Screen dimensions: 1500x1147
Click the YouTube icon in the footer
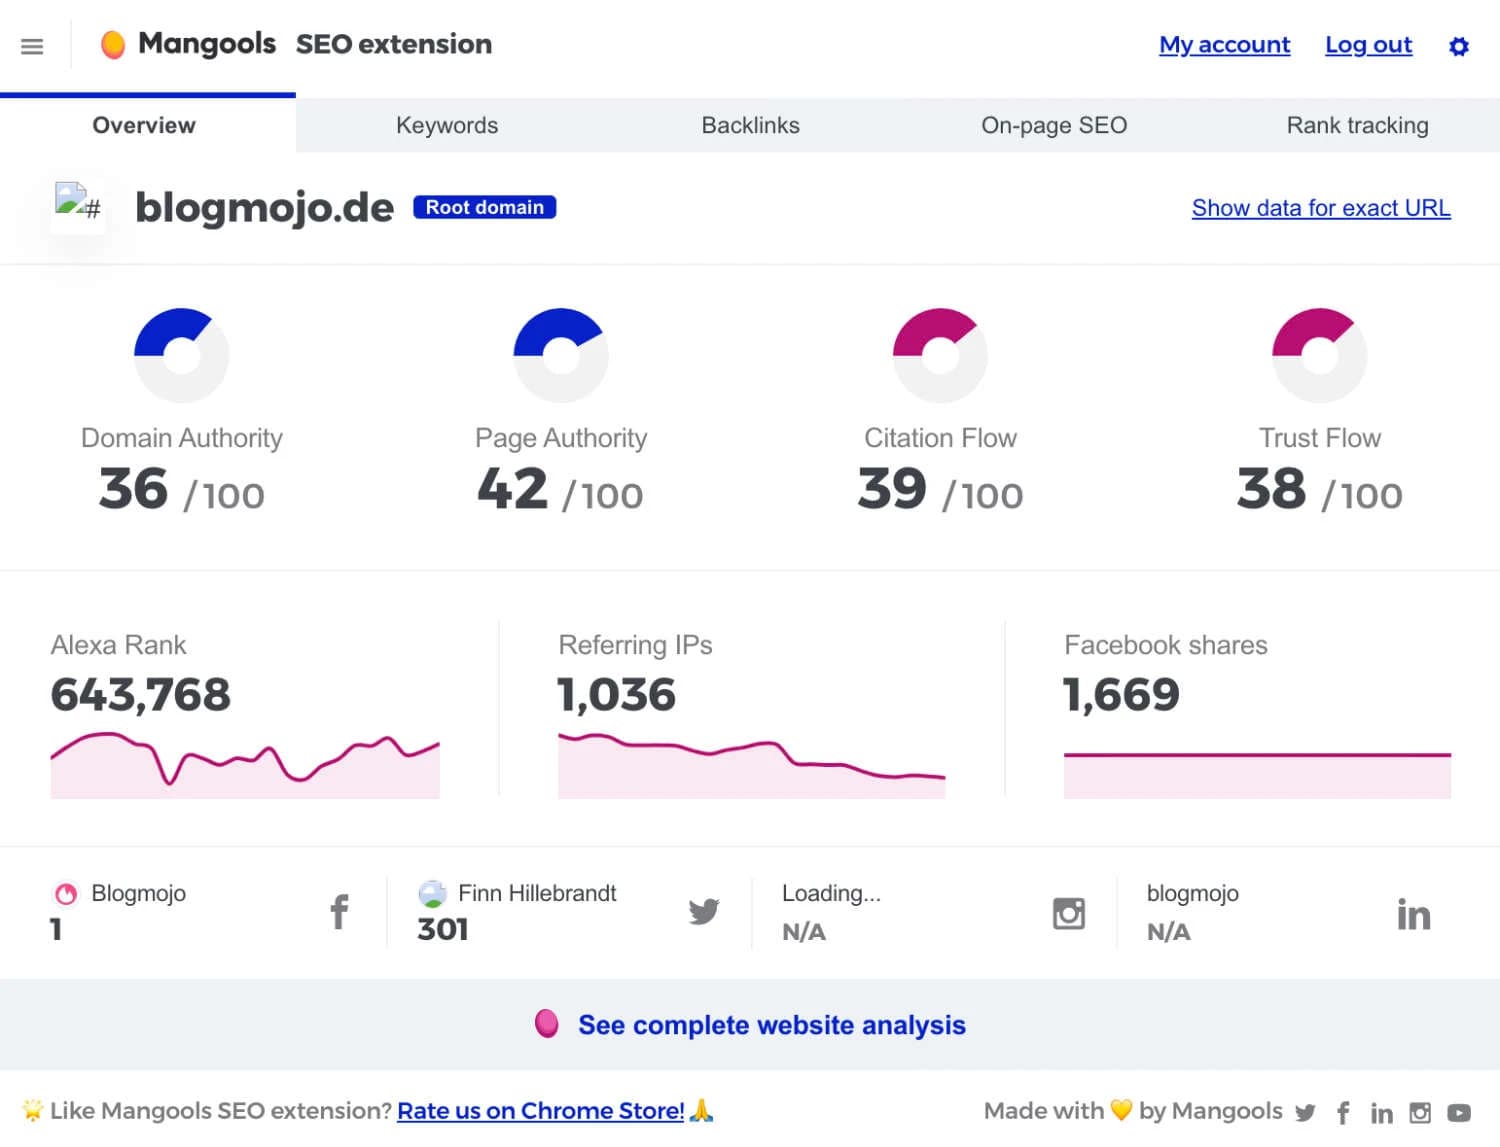click(1459, 1111)
